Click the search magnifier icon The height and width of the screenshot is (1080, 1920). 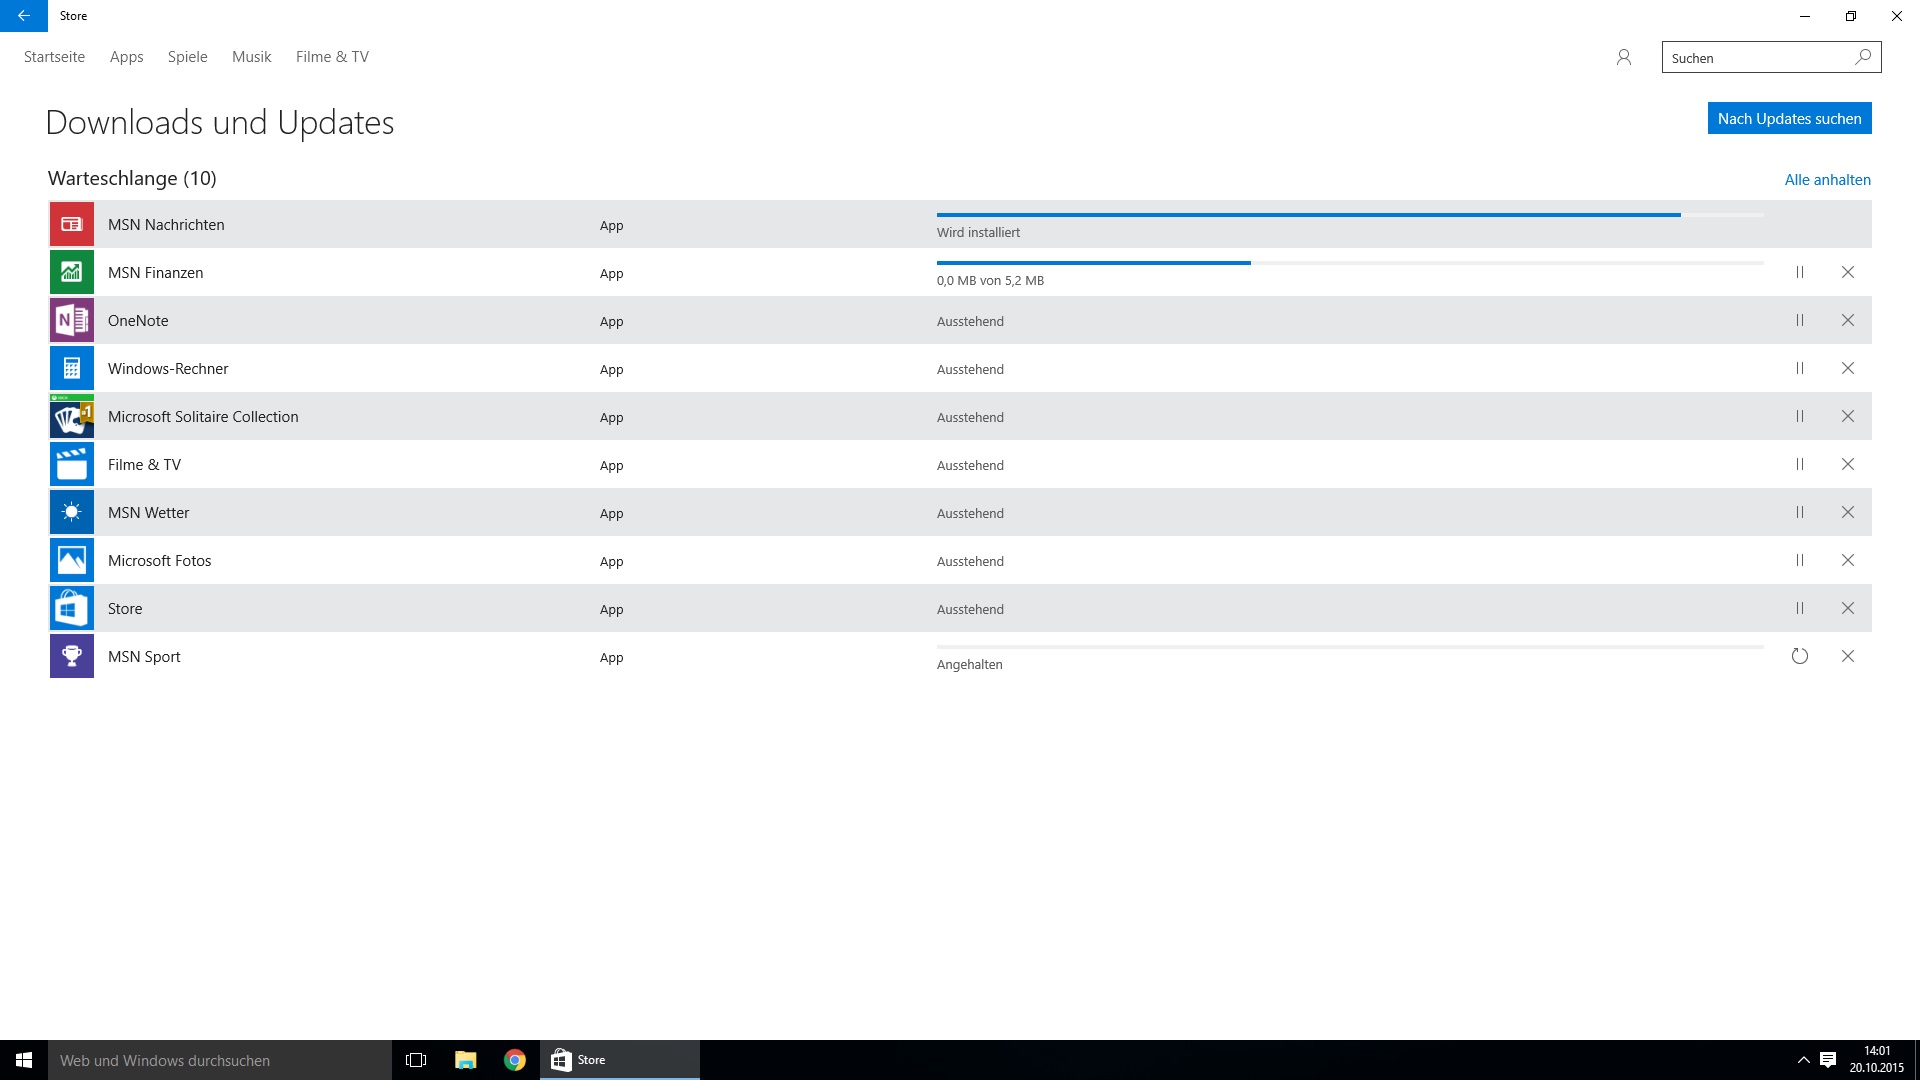(x=1863, y=58)
